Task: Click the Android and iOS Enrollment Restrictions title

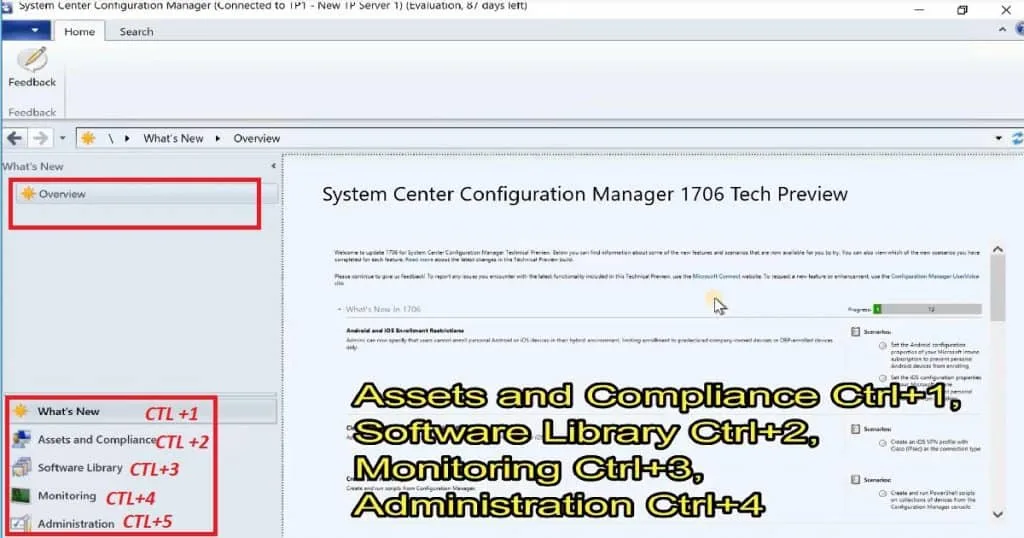Action: pos(405,331)
